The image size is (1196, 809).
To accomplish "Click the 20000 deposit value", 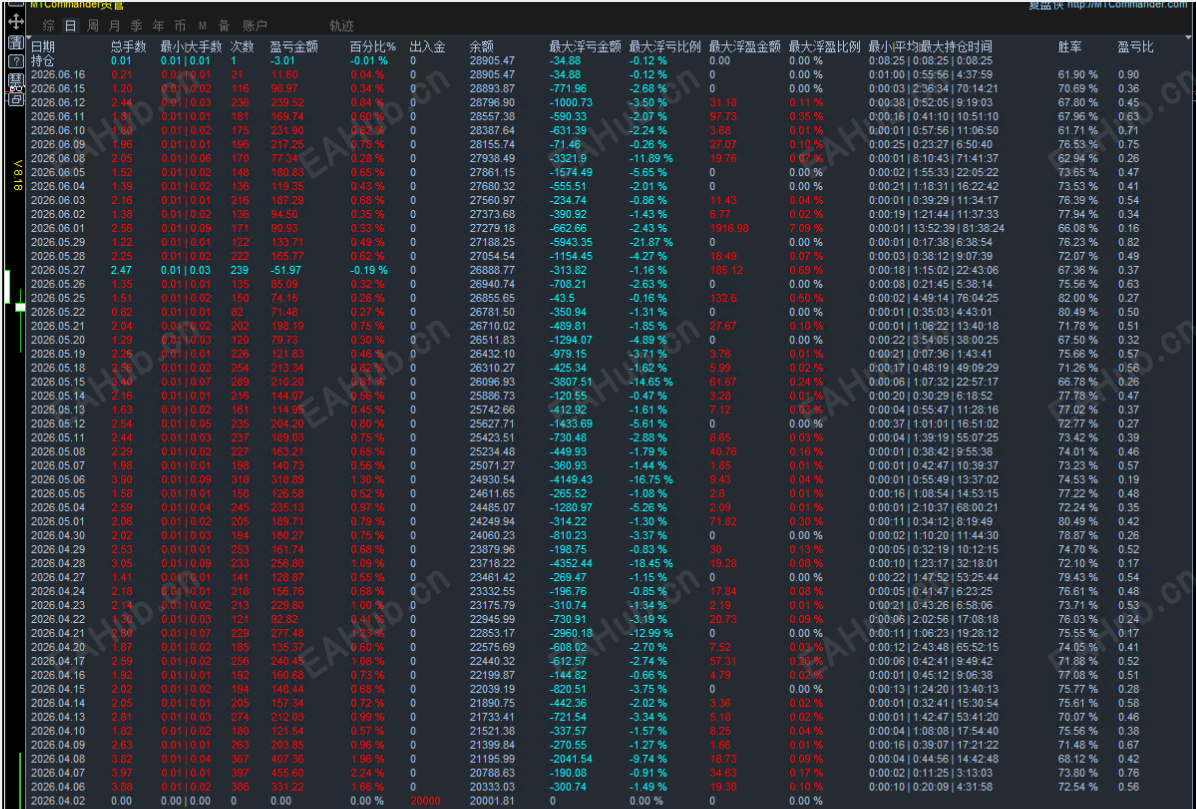I will [x=426, y=801].
